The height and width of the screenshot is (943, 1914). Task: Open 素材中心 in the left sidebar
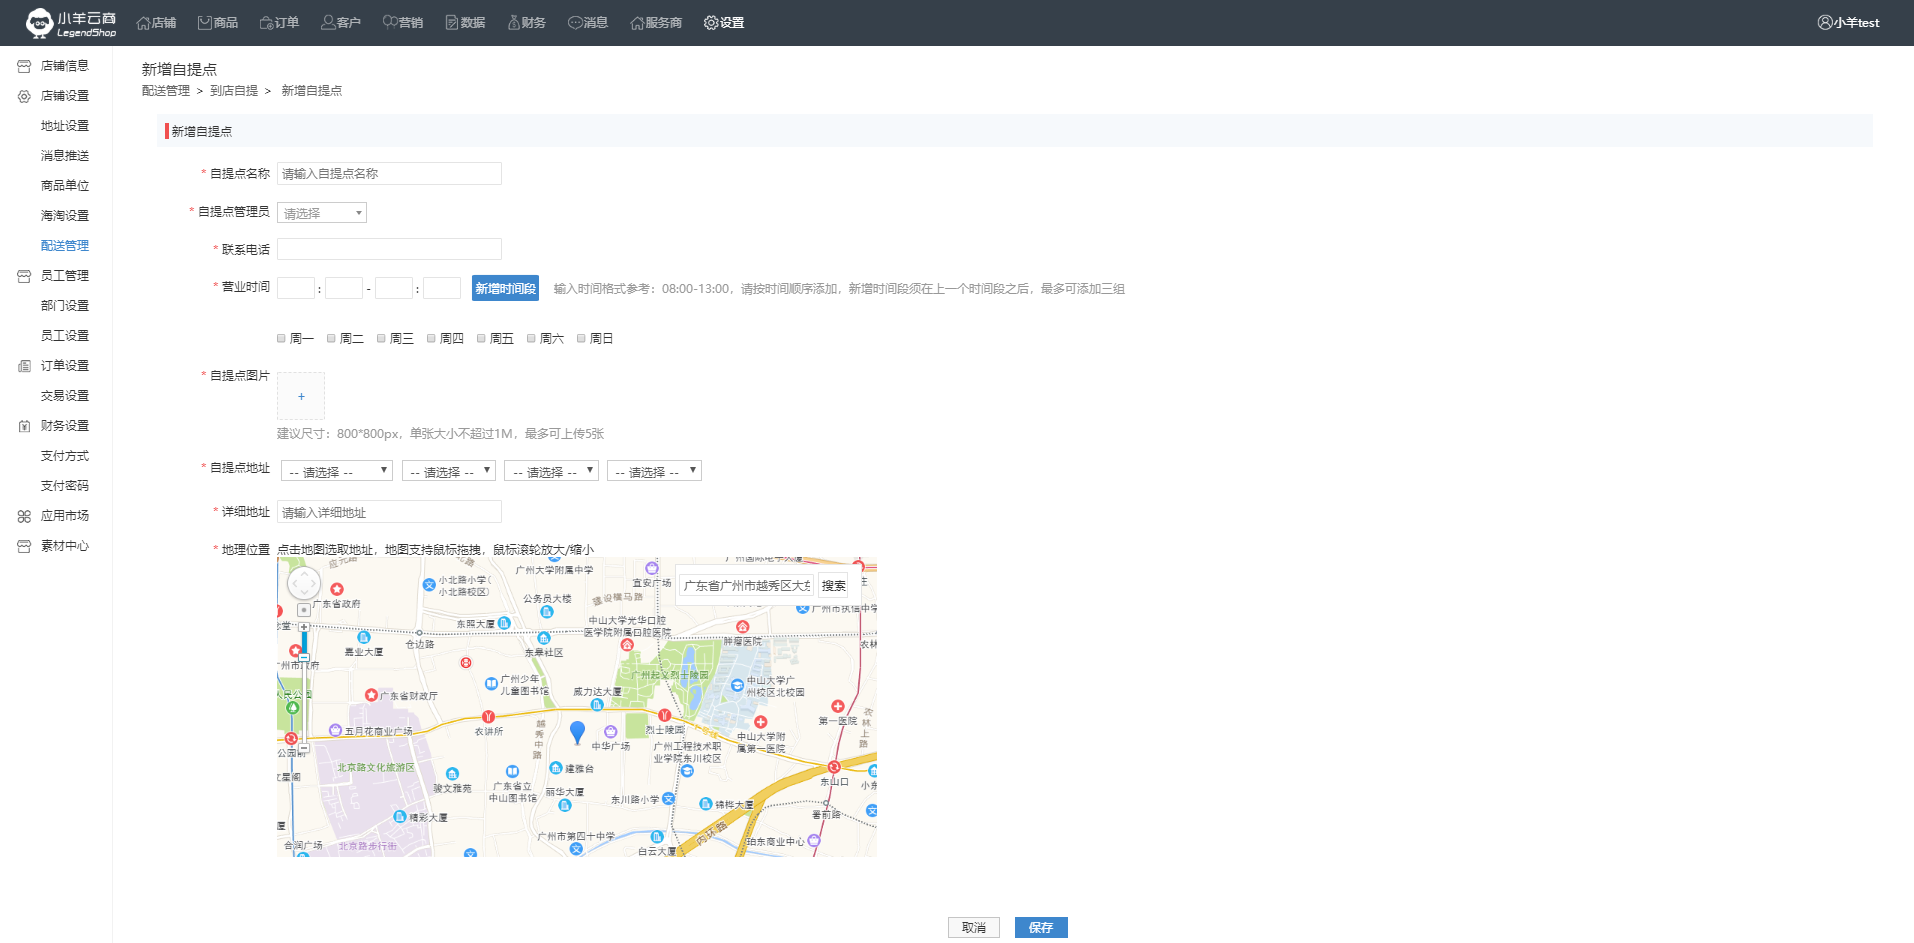pos(64,546)
